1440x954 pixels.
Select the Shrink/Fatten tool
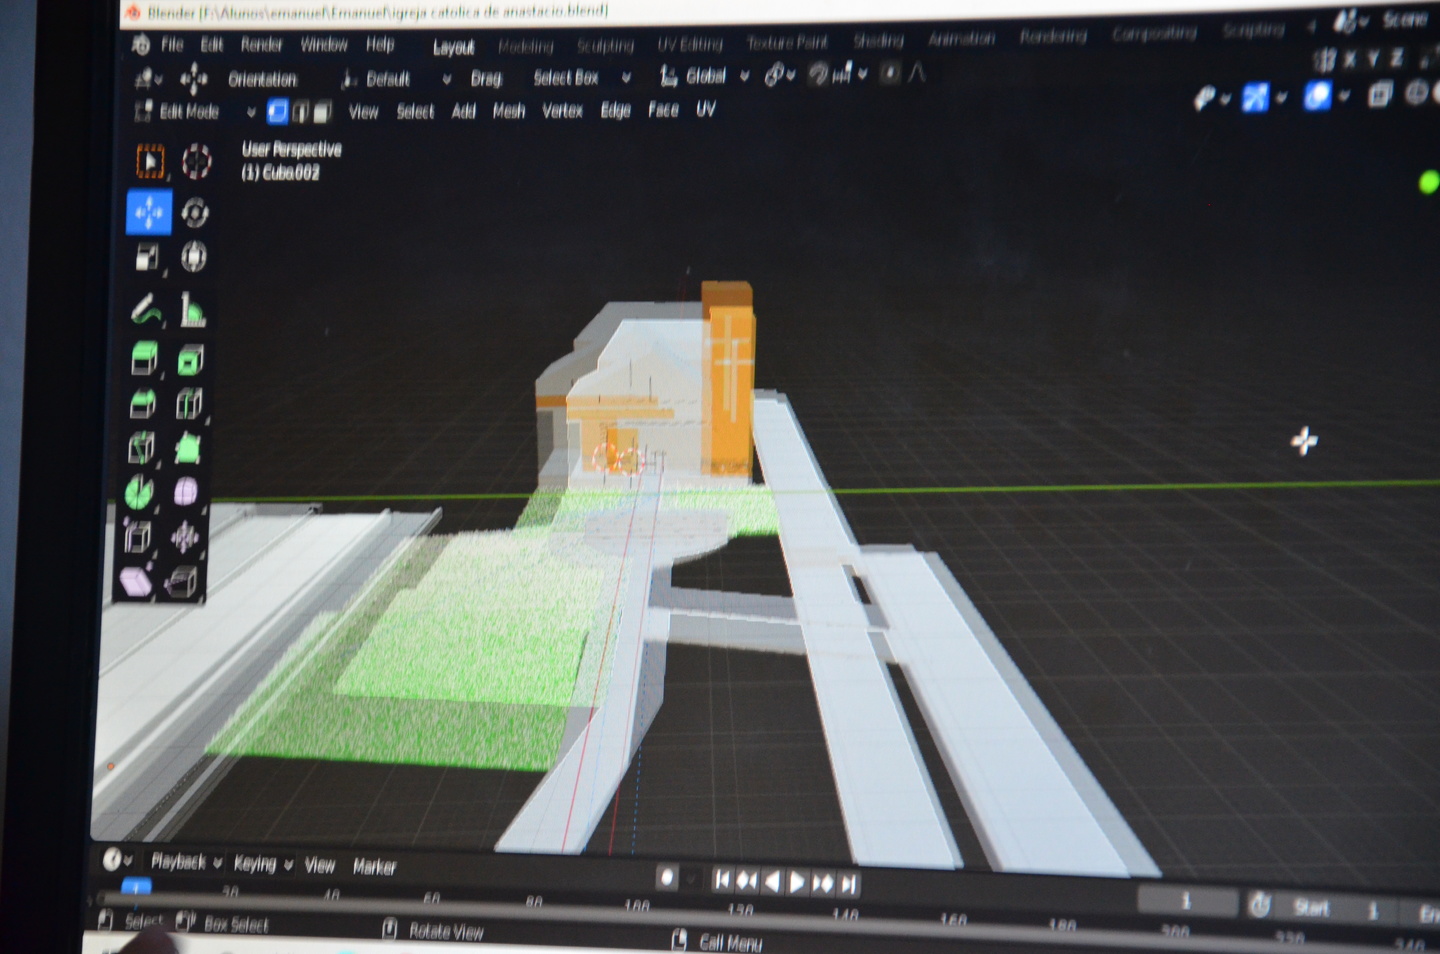[184, 537]
